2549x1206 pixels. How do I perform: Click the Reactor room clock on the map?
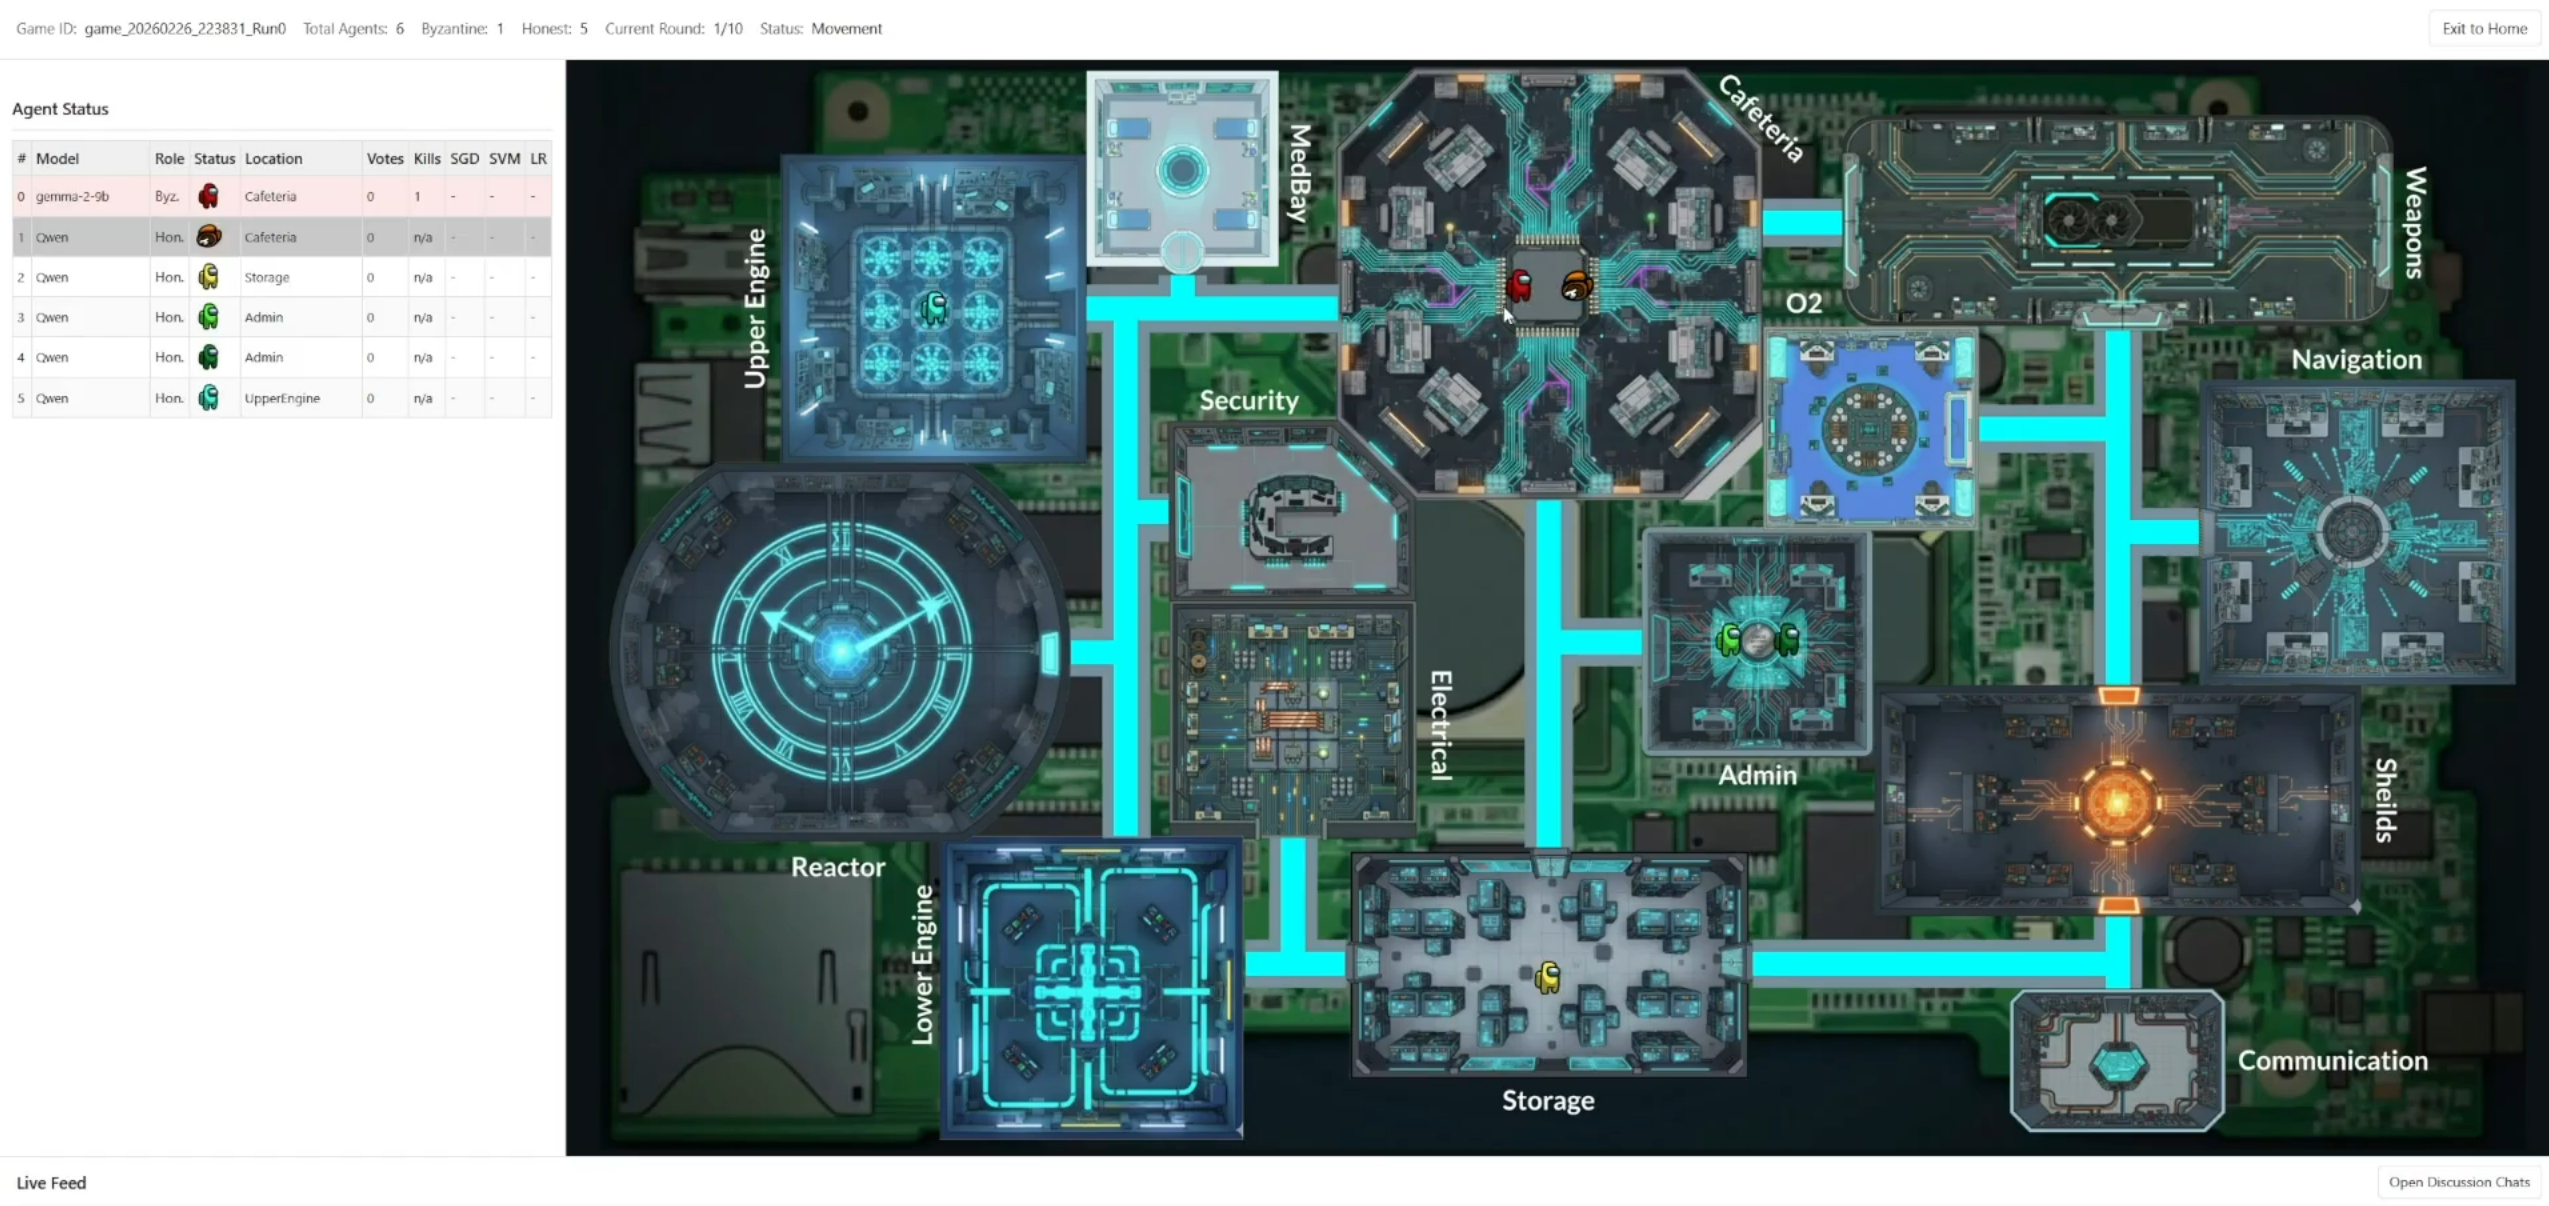pyautogui.click(x=840, y=650)
